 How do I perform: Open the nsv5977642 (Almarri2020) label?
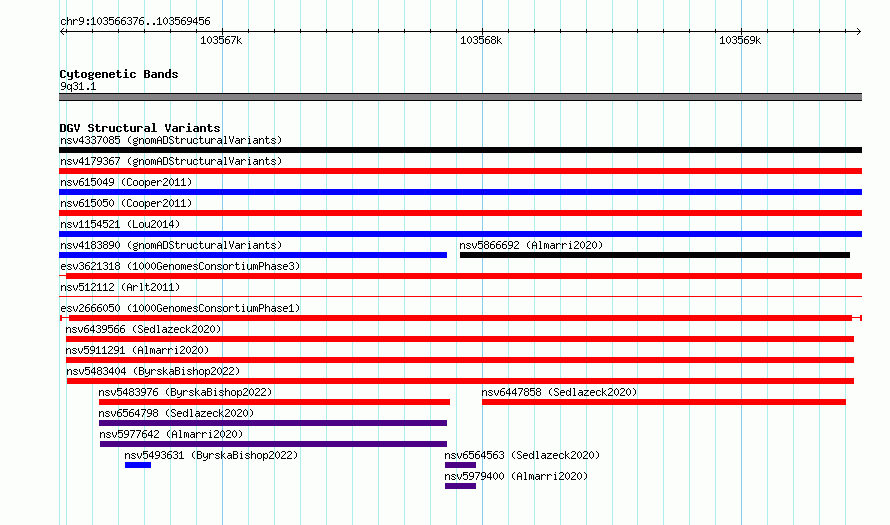(171, 434)
